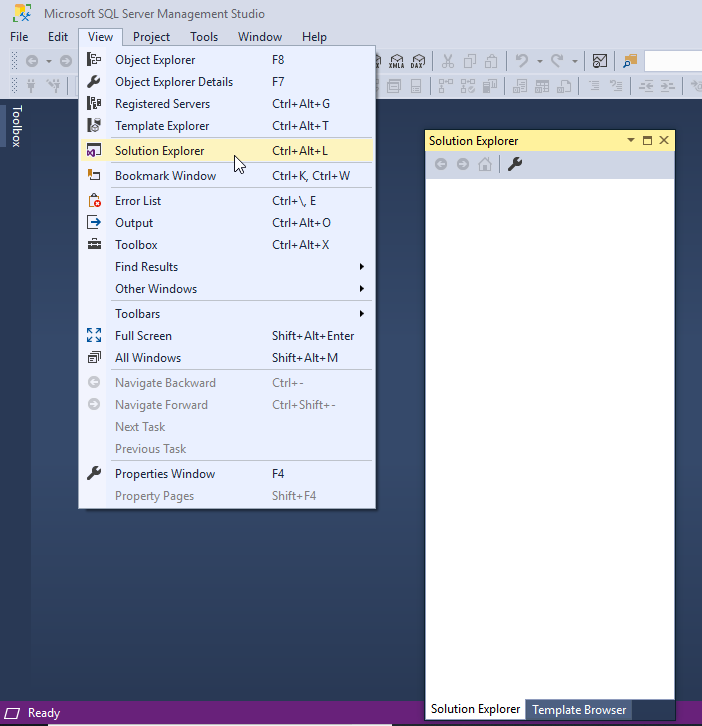
Task: Click Properties wrench in Solution Explorer toolbar
Action: 515,164
